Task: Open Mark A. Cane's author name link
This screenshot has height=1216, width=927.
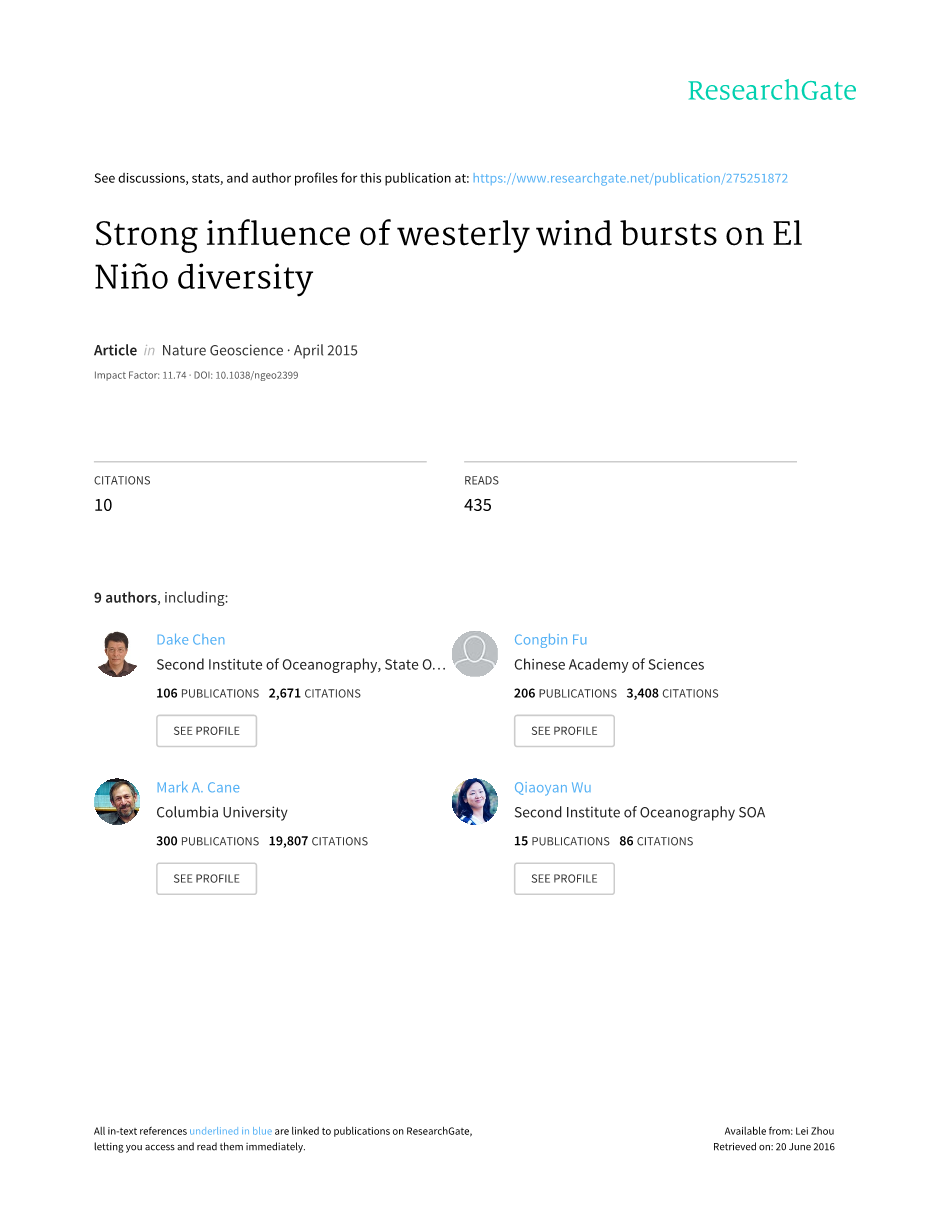Action: click(198, 788)
